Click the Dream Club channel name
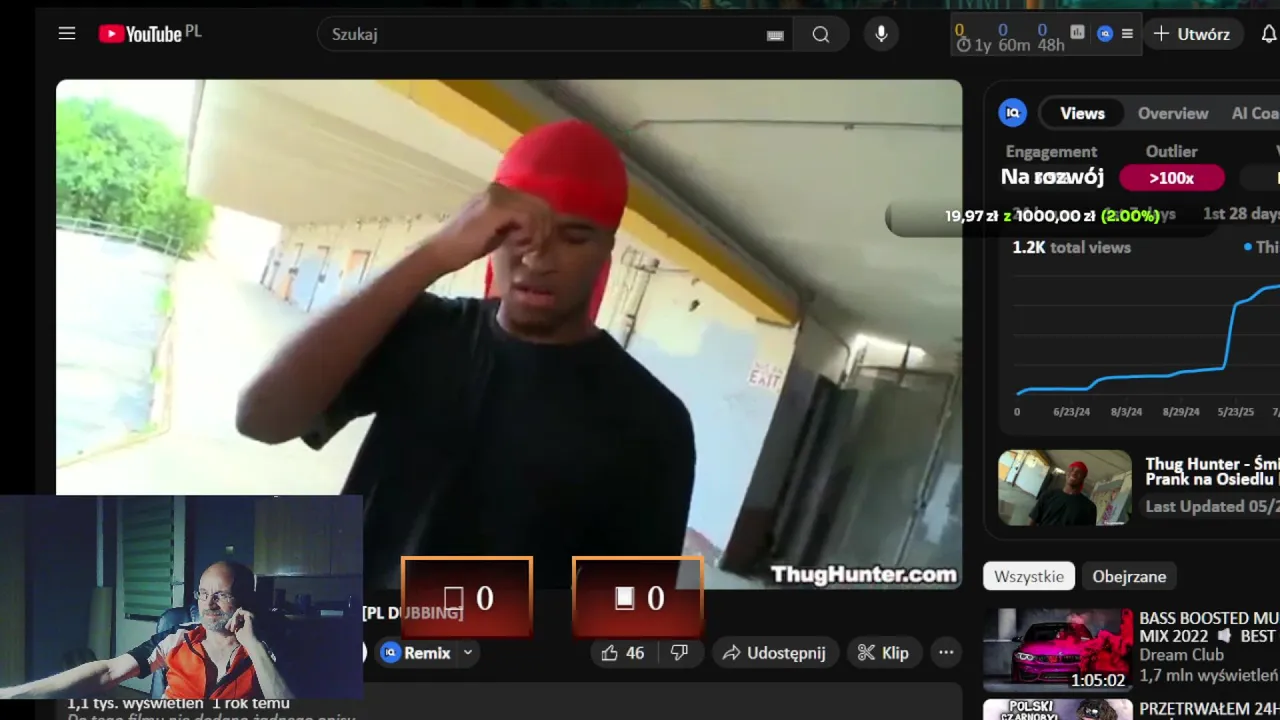1280x720 pixels. pos(1181,655)
